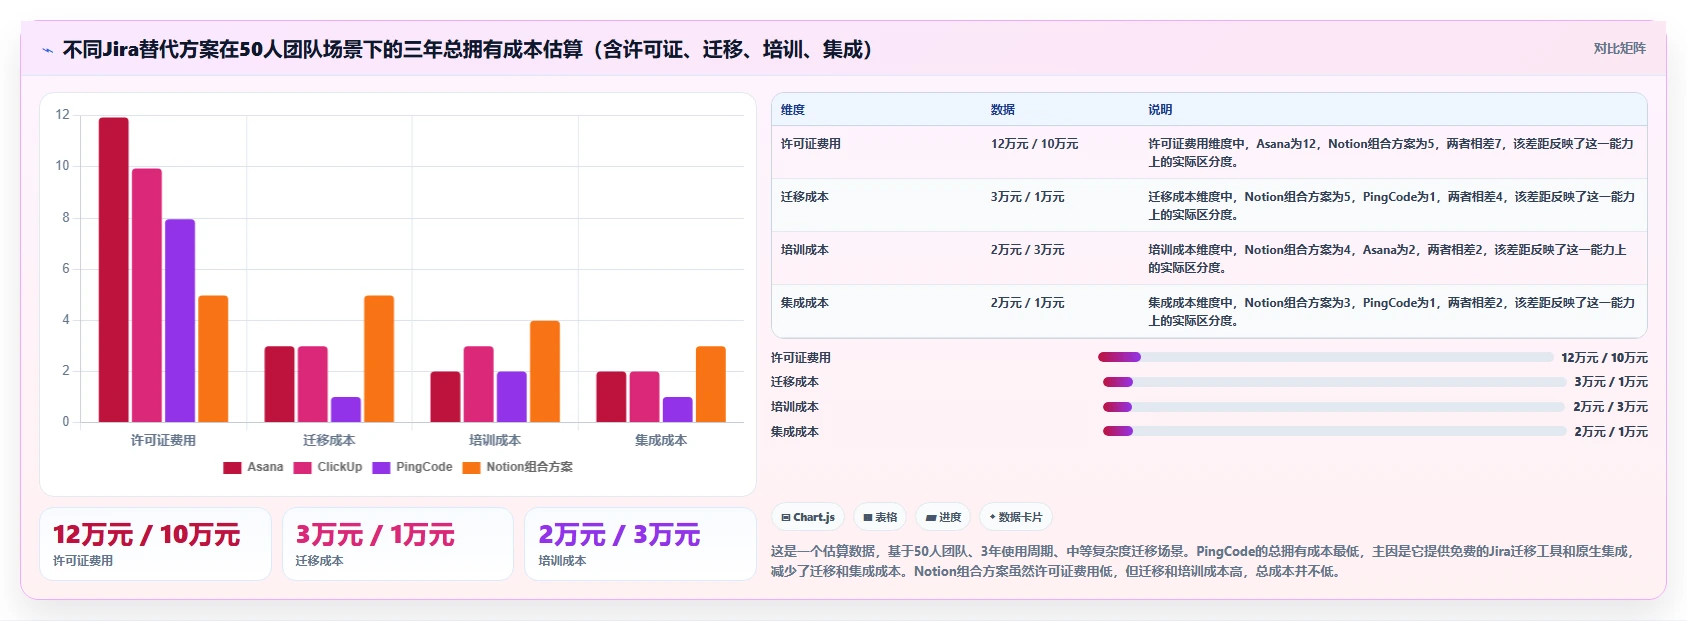Click the 许可证费用 progress bar

point(1325,357)
